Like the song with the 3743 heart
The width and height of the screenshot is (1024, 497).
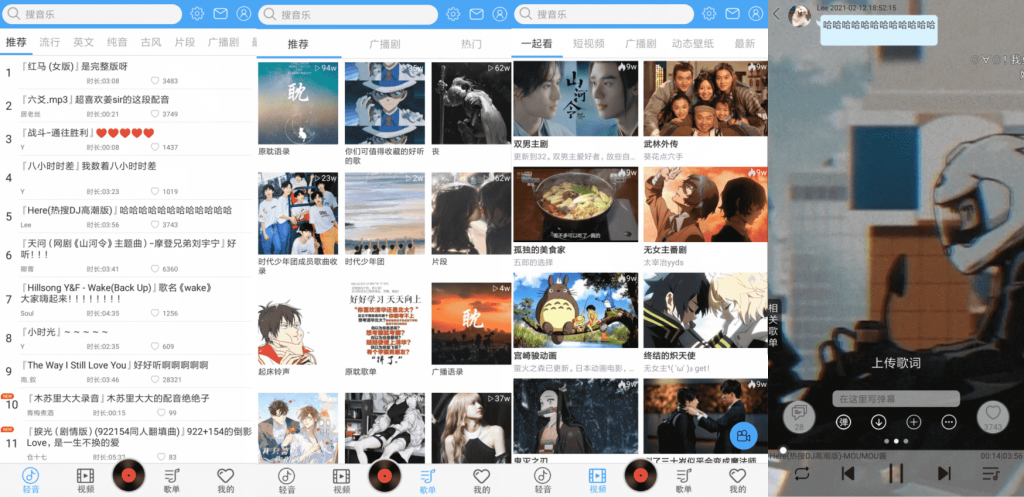tap(992, 415)
